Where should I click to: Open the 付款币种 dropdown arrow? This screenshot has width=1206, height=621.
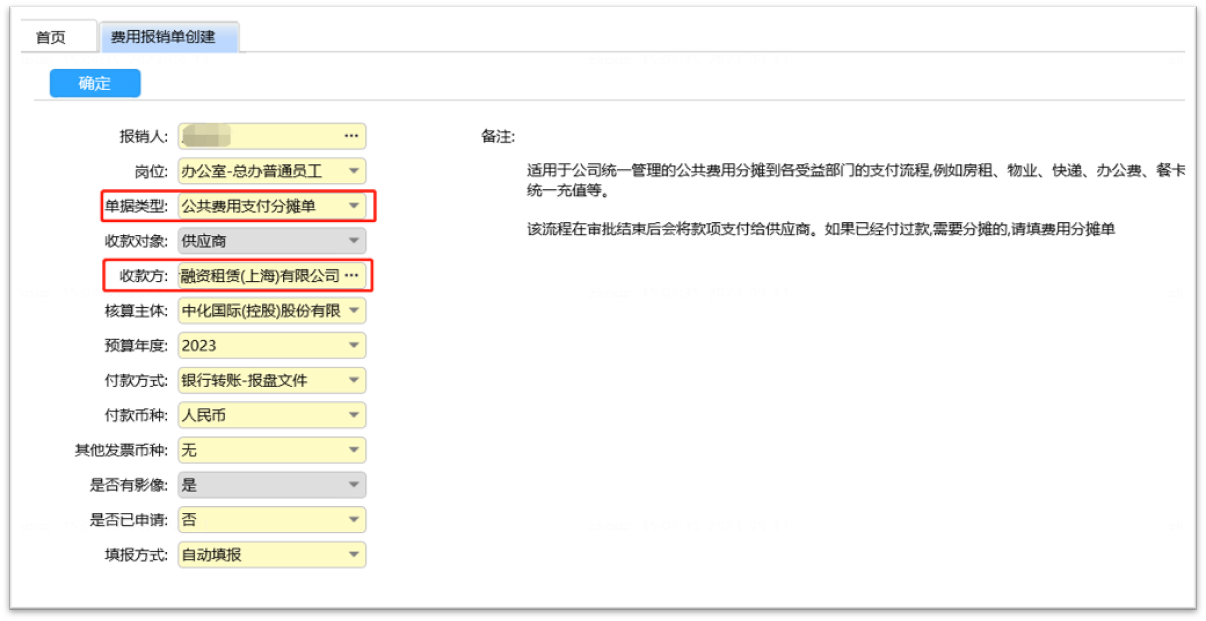click(x=353, y=415)
